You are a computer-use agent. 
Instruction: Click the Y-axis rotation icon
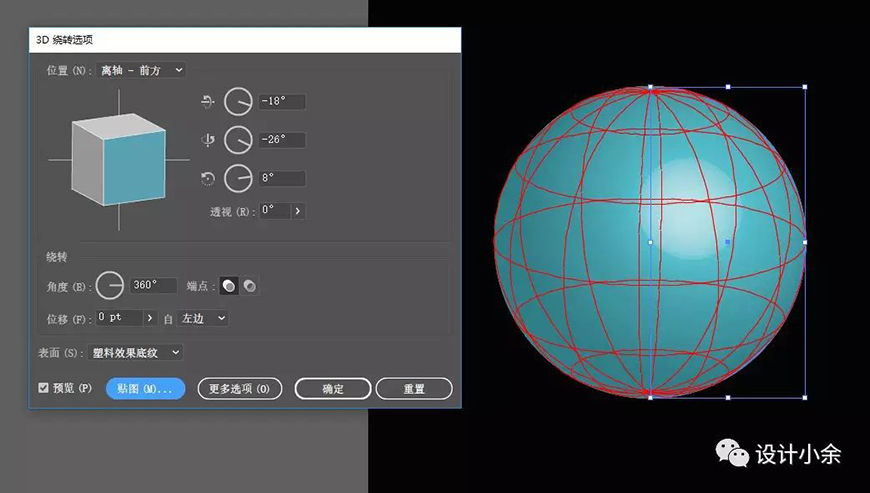pyautogui.click(x=208, y=140)
